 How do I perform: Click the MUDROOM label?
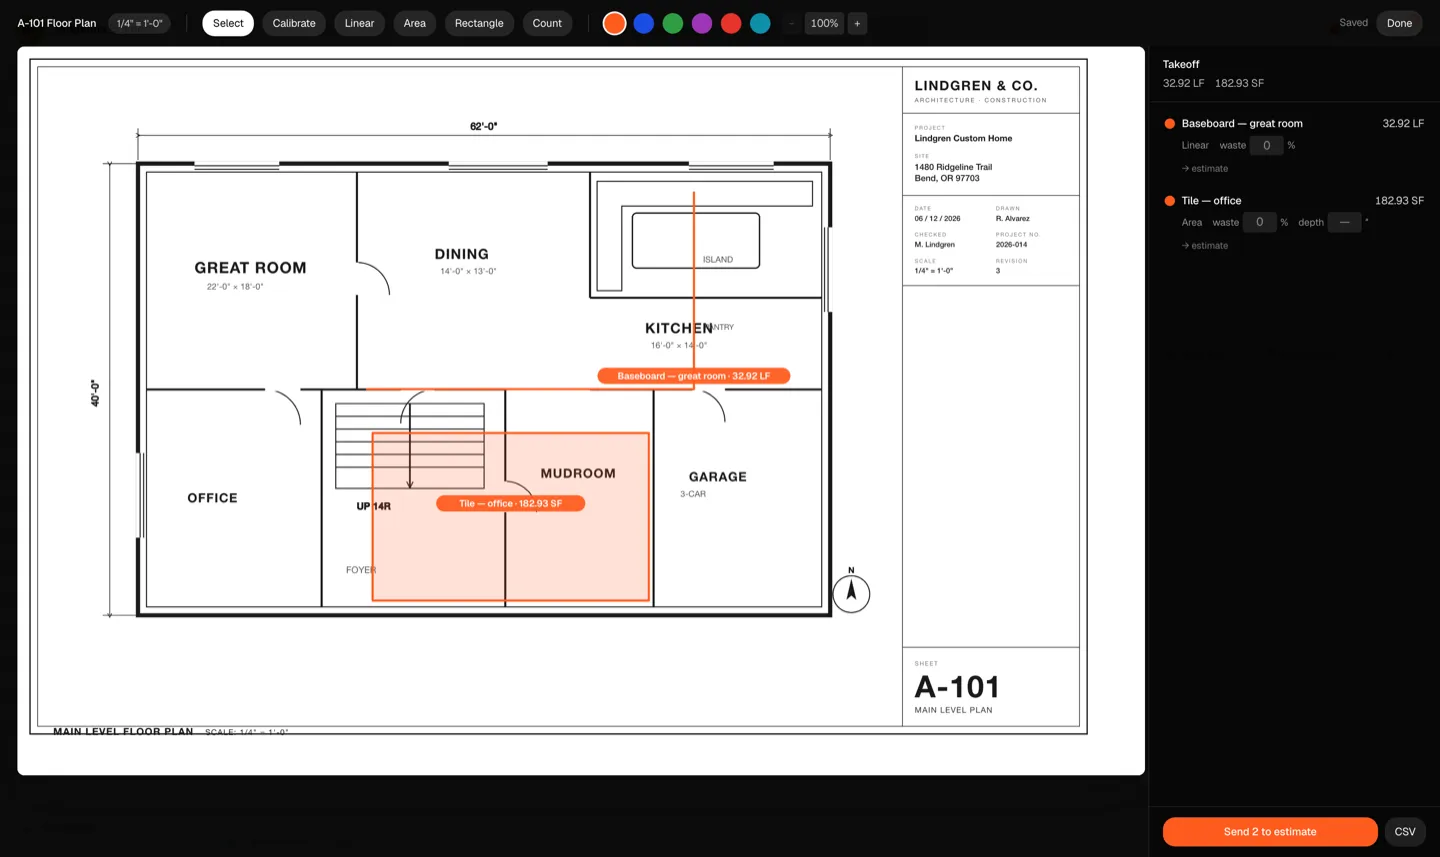click(578, 473)
